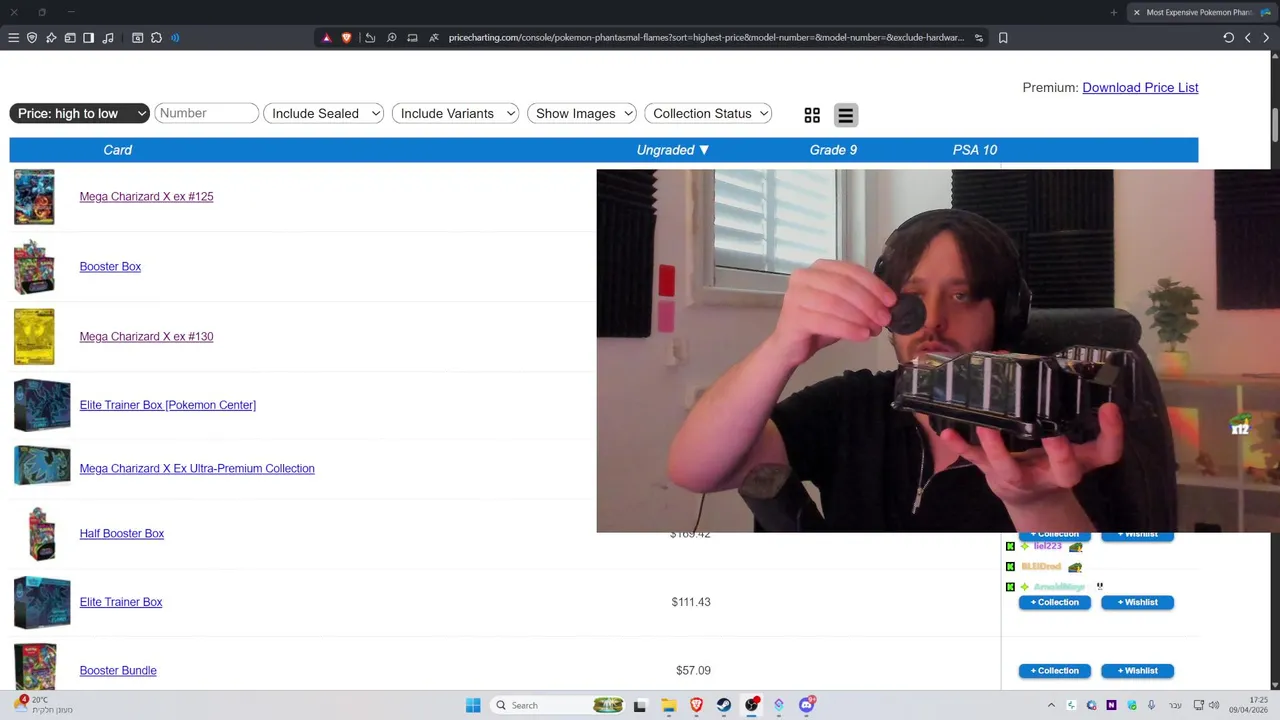Viewport: 1280px width, 720px height.
Task: Switch to list view layout
Action: point(845,116)
